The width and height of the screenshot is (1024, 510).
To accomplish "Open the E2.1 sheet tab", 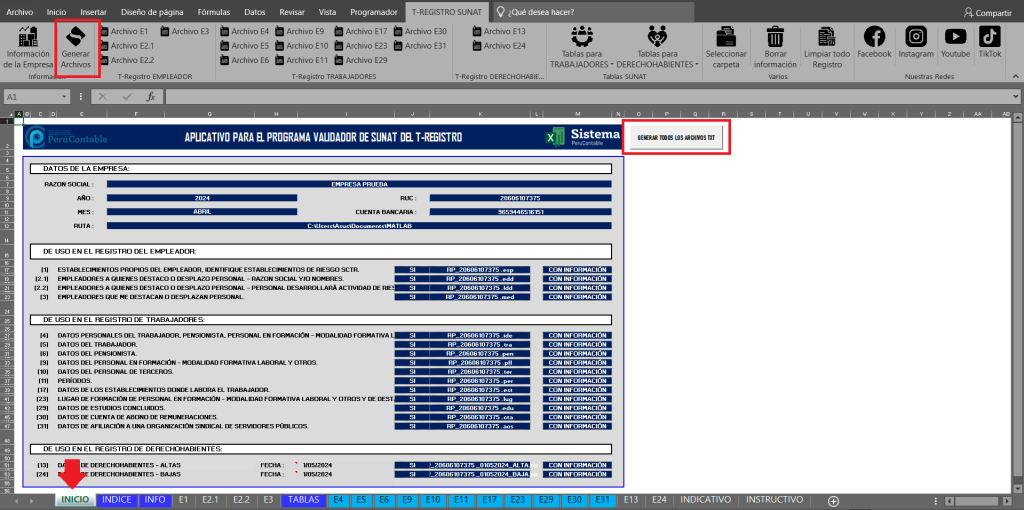I will (210, 500).
